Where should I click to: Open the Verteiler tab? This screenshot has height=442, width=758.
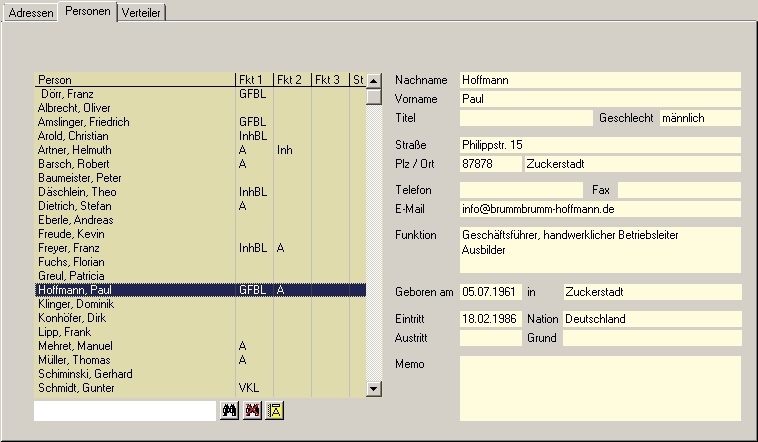pos(142,12)
